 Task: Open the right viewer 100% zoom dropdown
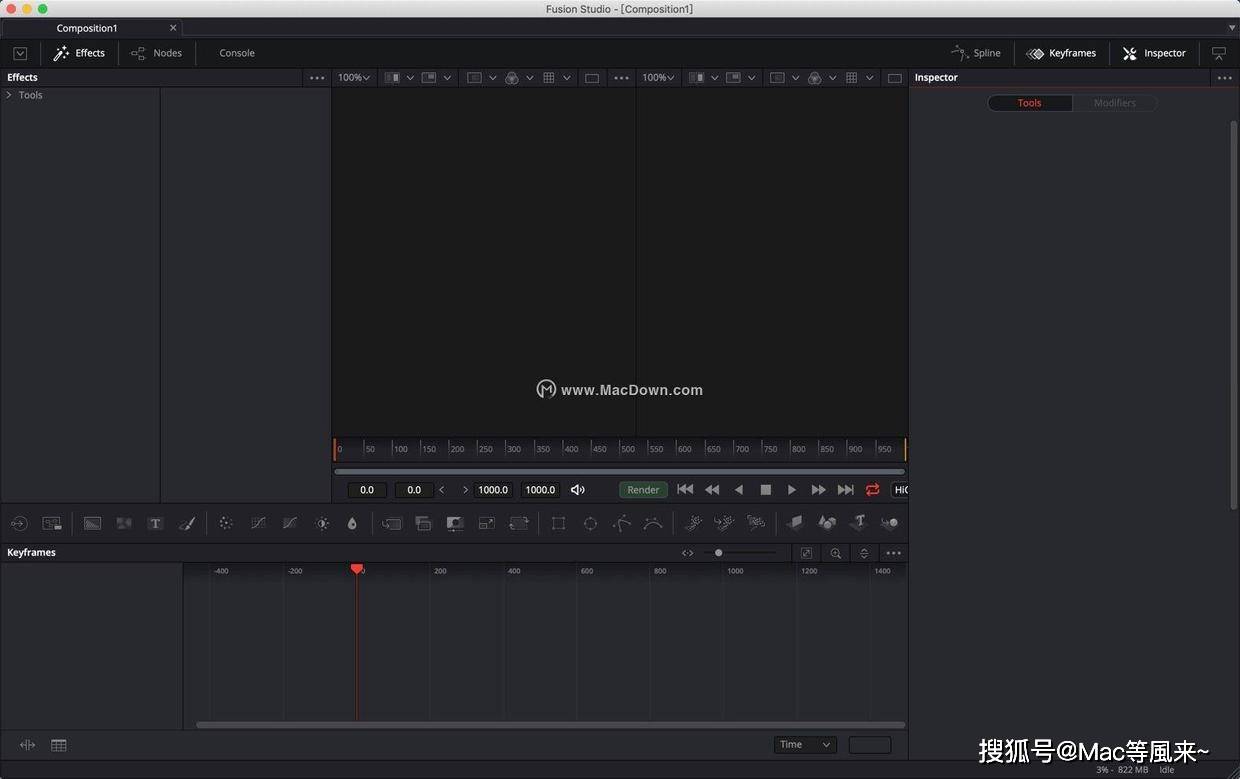[x=658, y=78]
